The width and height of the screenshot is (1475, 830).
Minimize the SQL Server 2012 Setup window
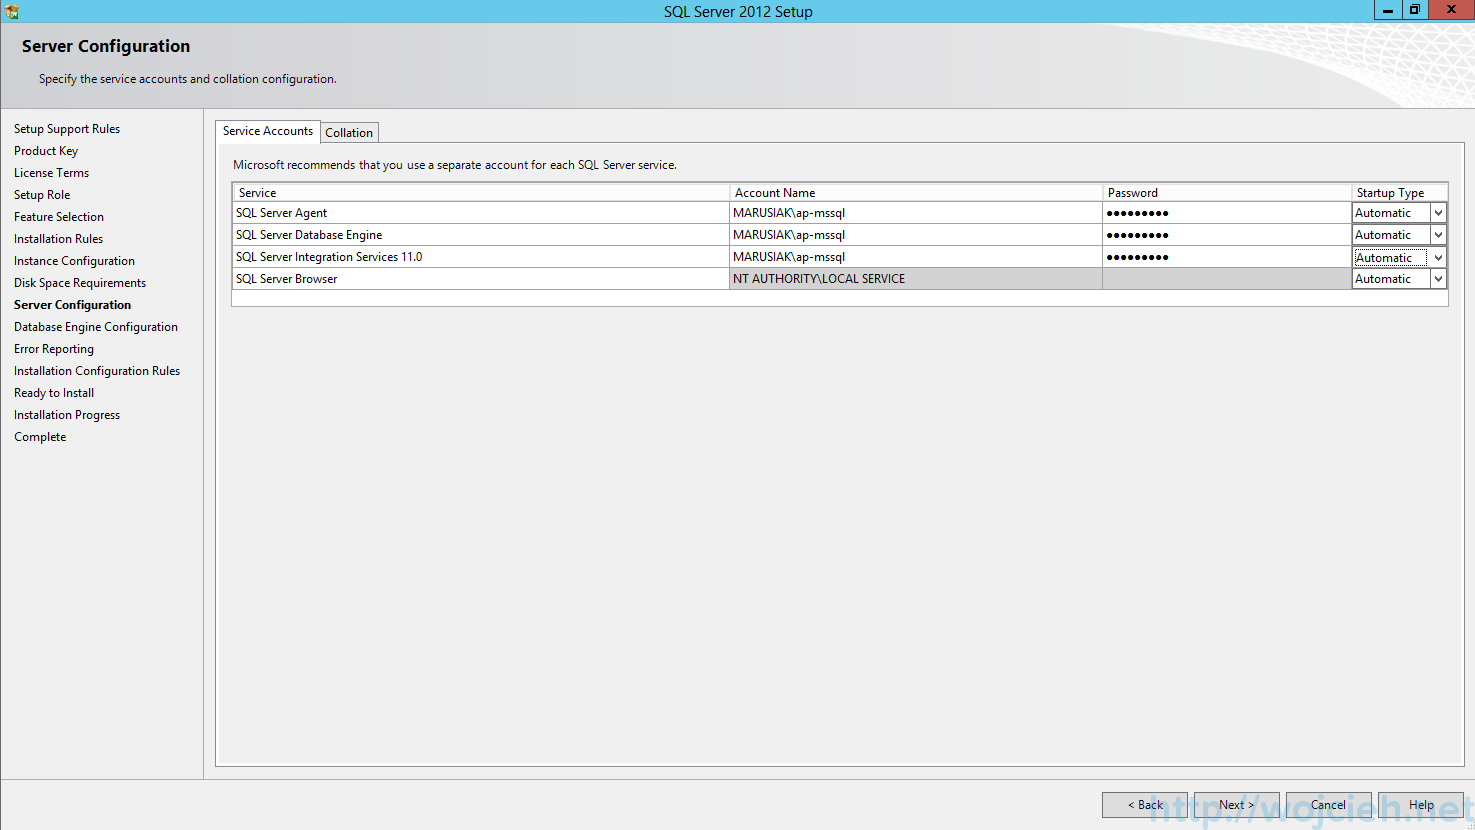pos(1388,10)
